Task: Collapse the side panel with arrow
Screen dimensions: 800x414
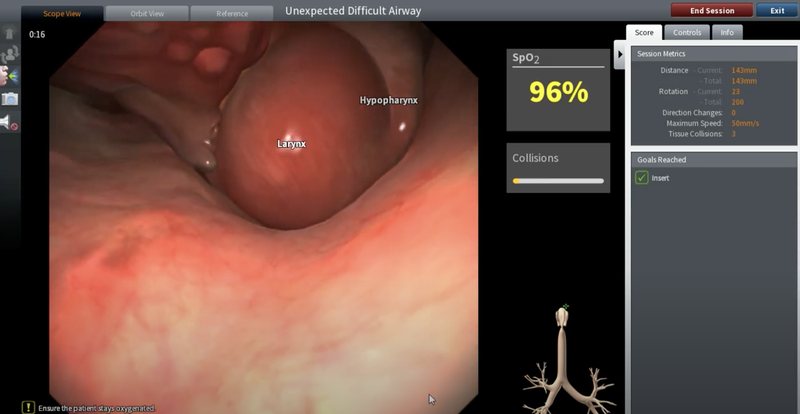Action: [619, 53]
